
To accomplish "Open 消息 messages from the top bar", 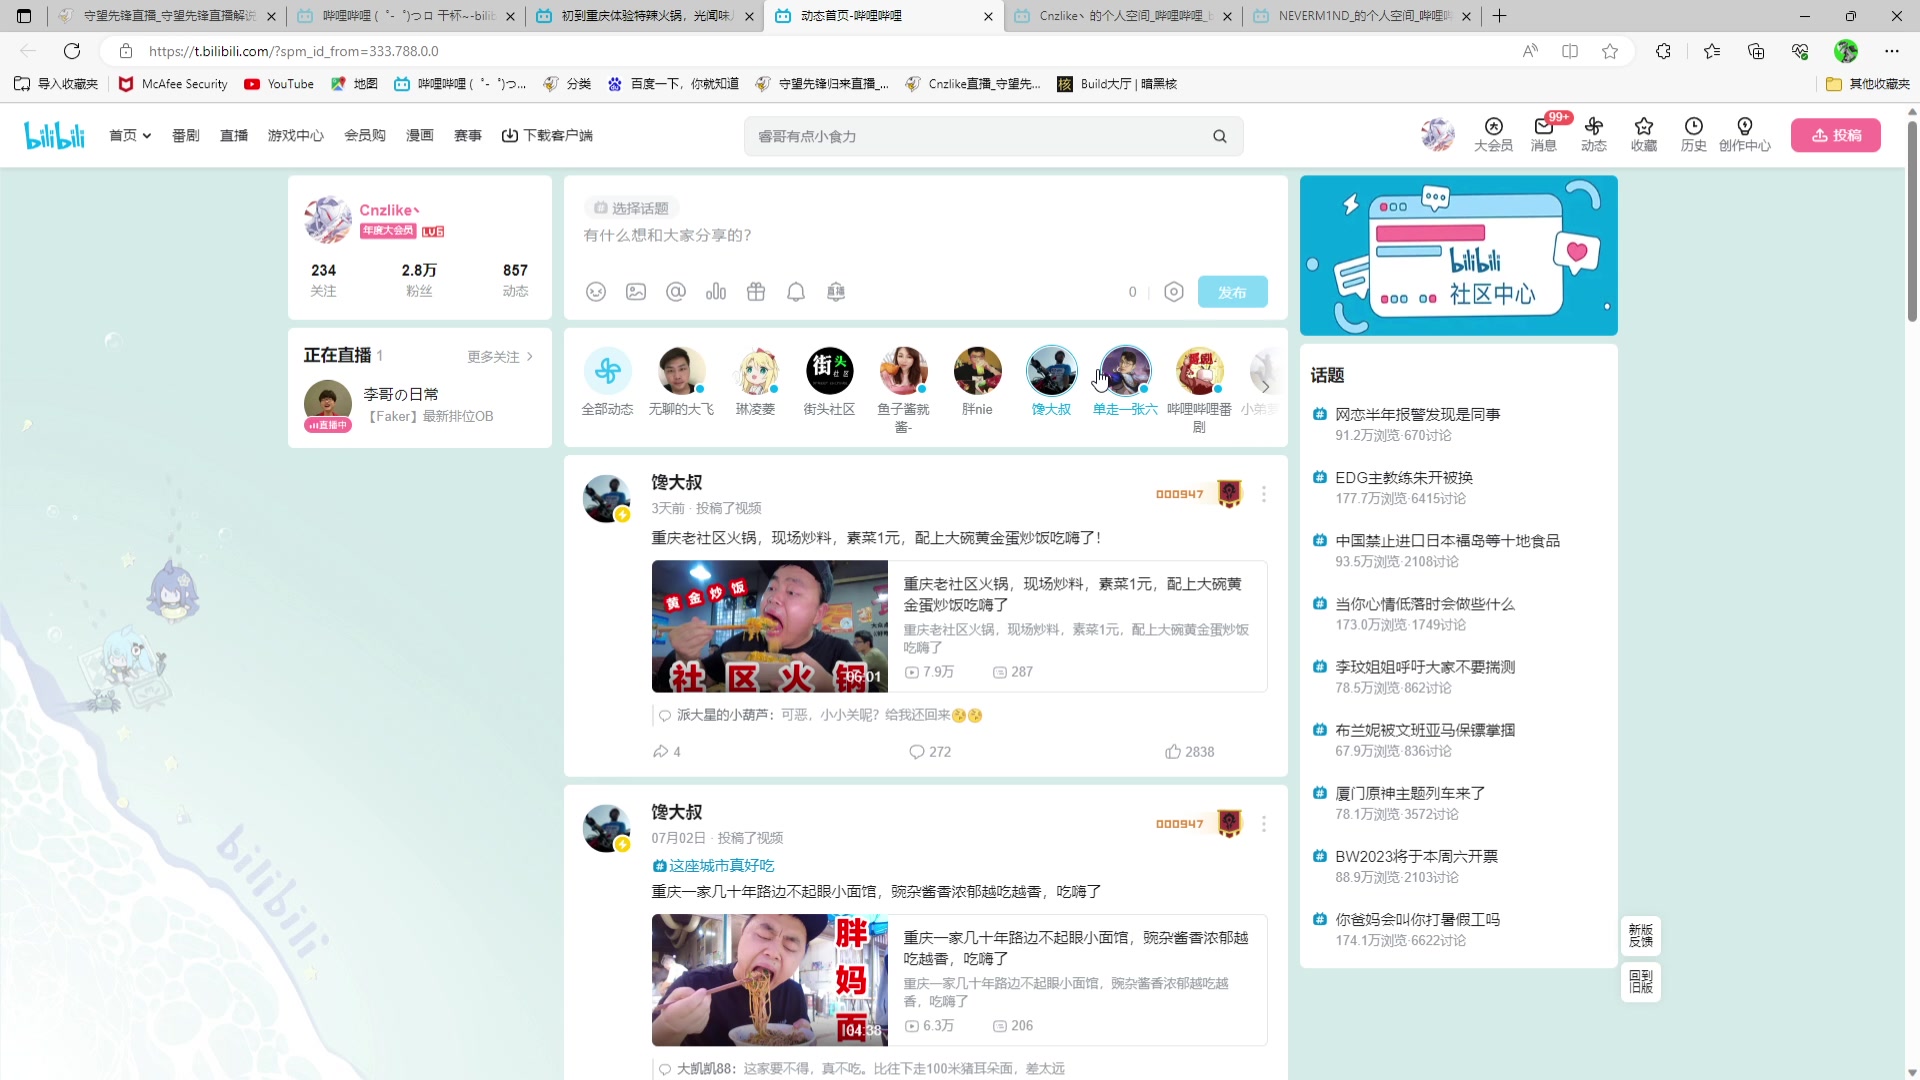I will 1542,135.
